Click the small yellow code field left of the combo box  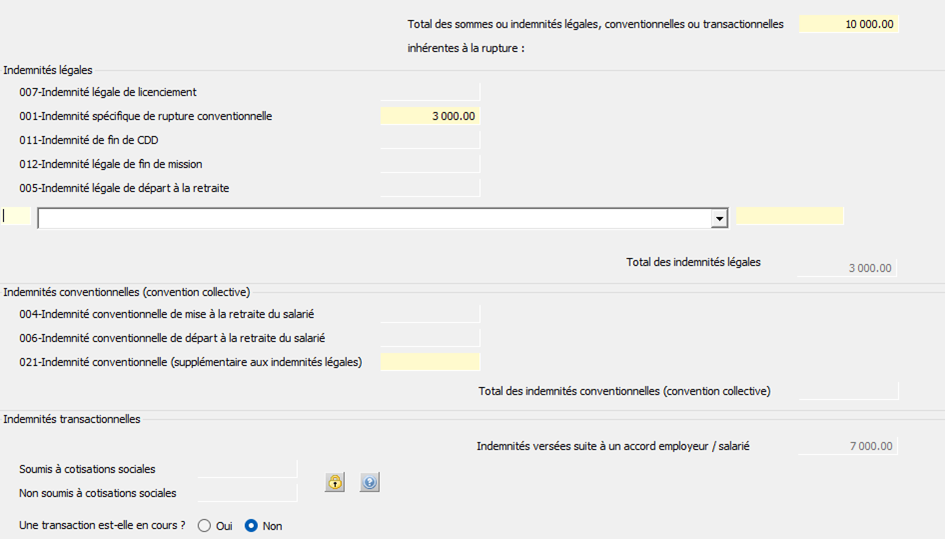click(16, 216)
